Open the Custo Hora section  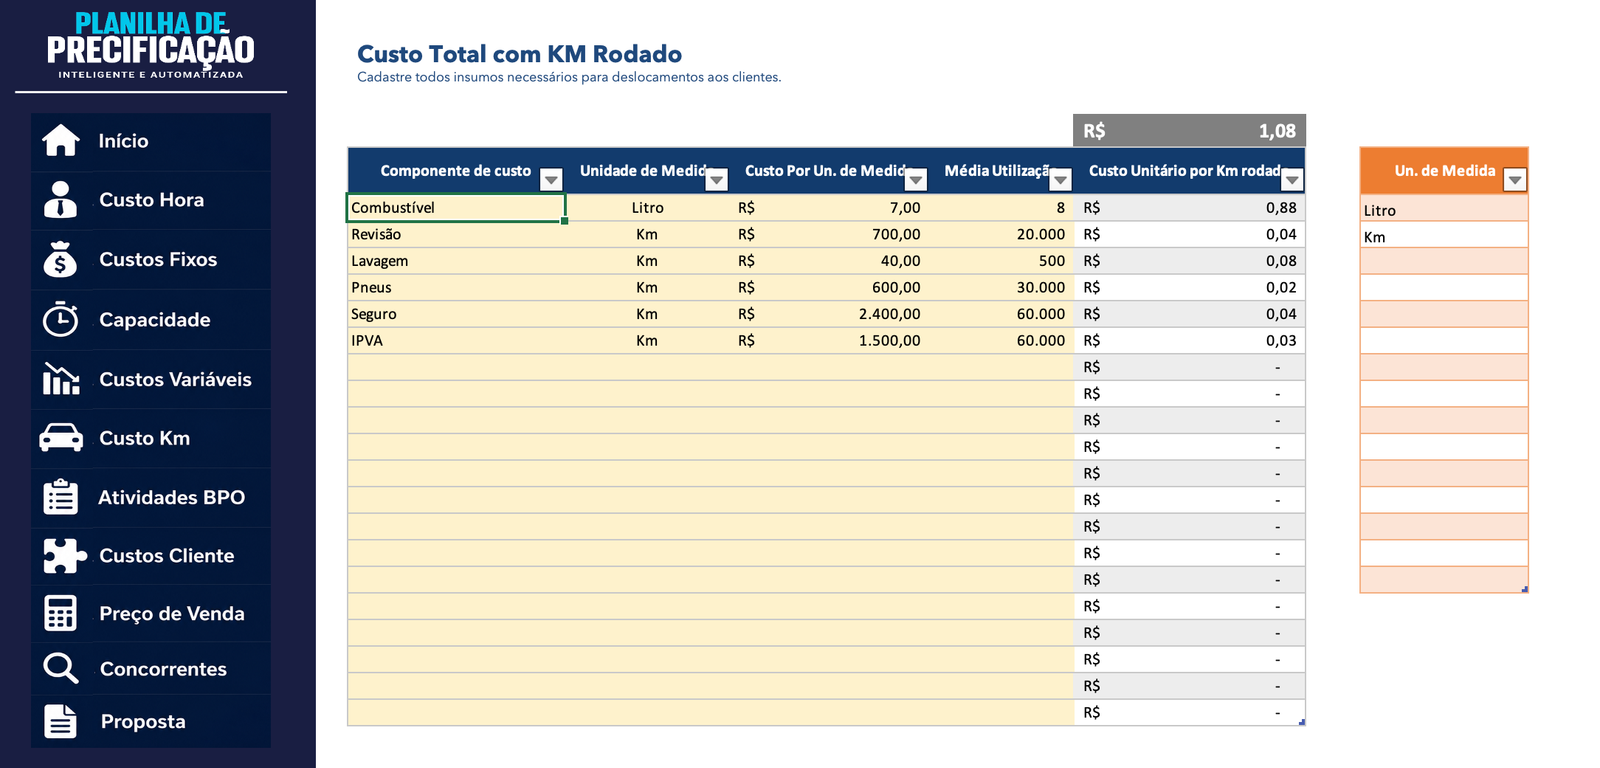151,200
